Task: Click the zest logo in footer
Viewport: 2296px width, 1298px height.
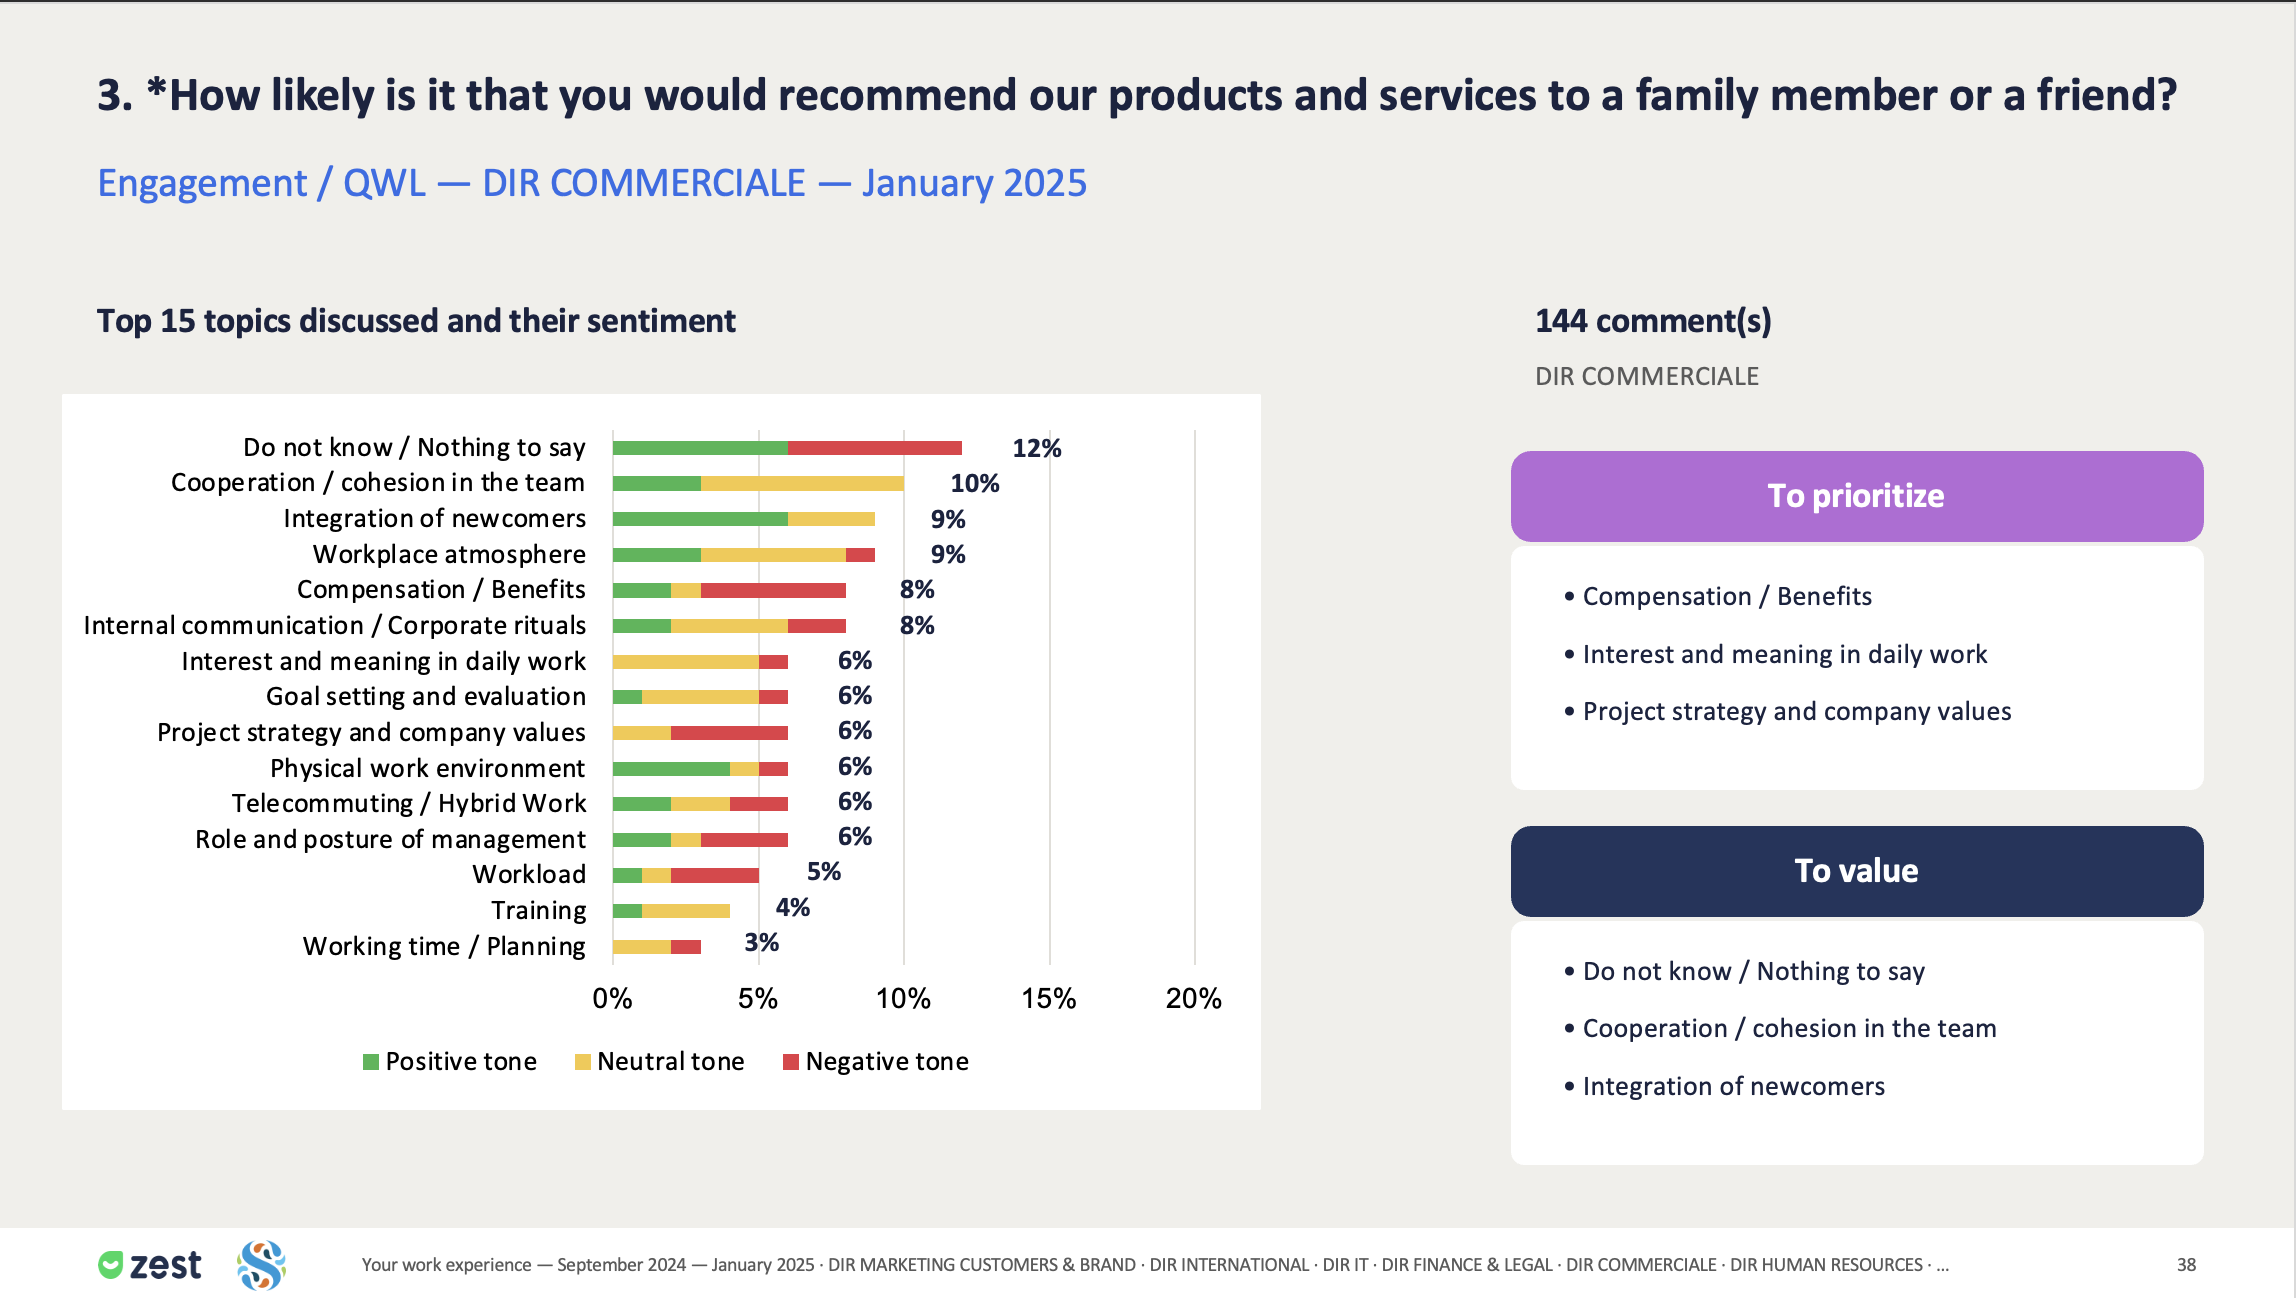Action: click(x=150, y=1265)
